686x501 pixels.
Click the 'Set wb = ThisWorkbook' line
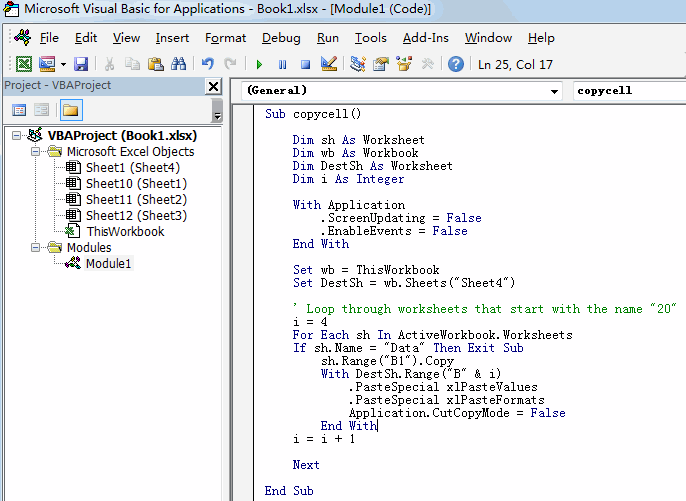coord(366,270)
